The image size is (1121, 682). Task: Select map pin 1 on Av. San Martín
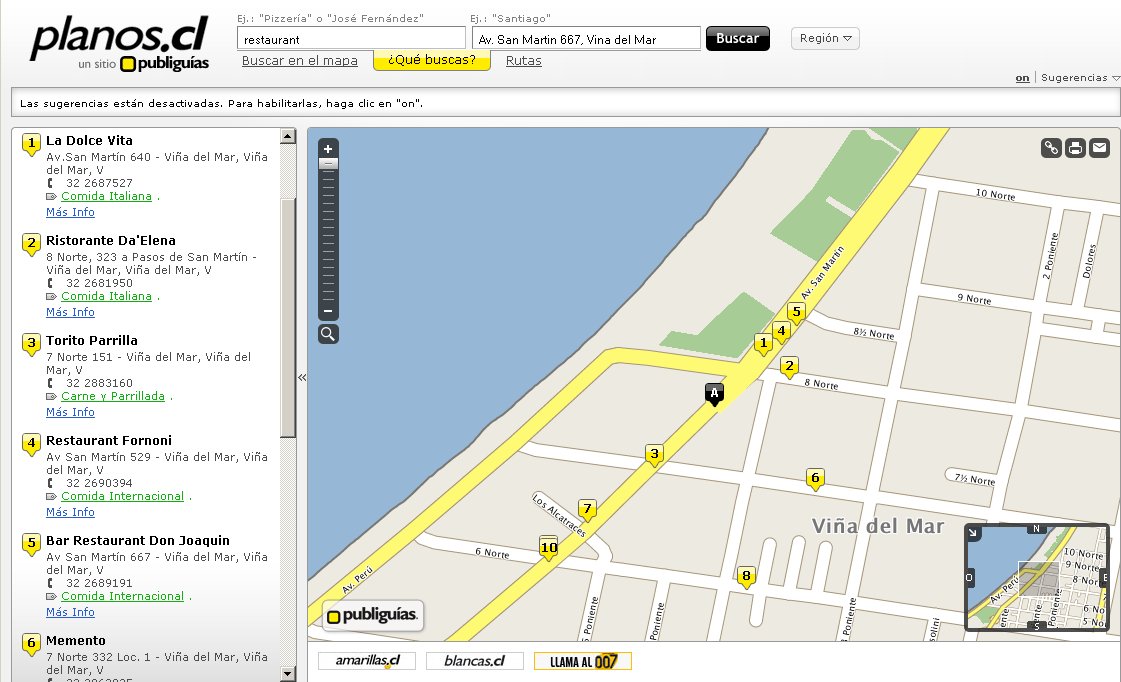click(764, 344)
